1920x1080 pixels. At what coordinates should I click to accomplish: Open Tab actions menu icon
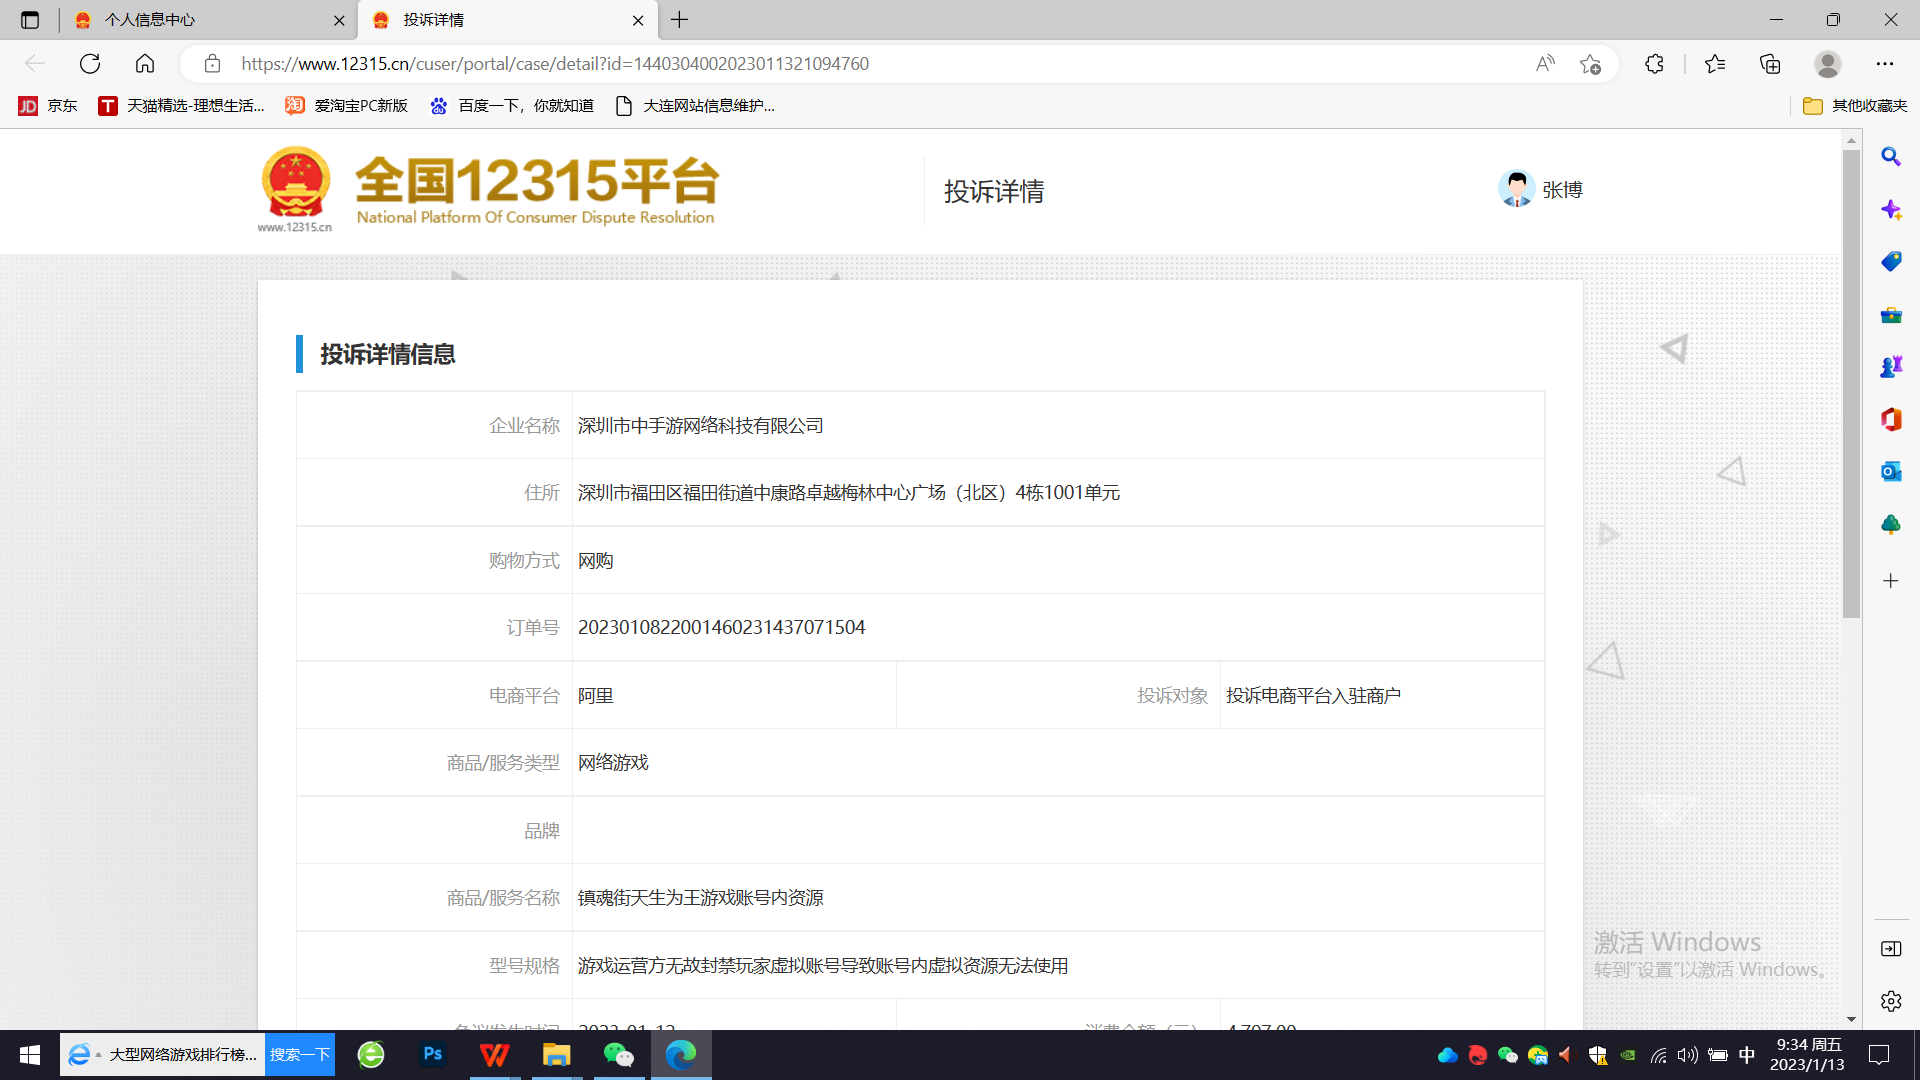[30, 20]
